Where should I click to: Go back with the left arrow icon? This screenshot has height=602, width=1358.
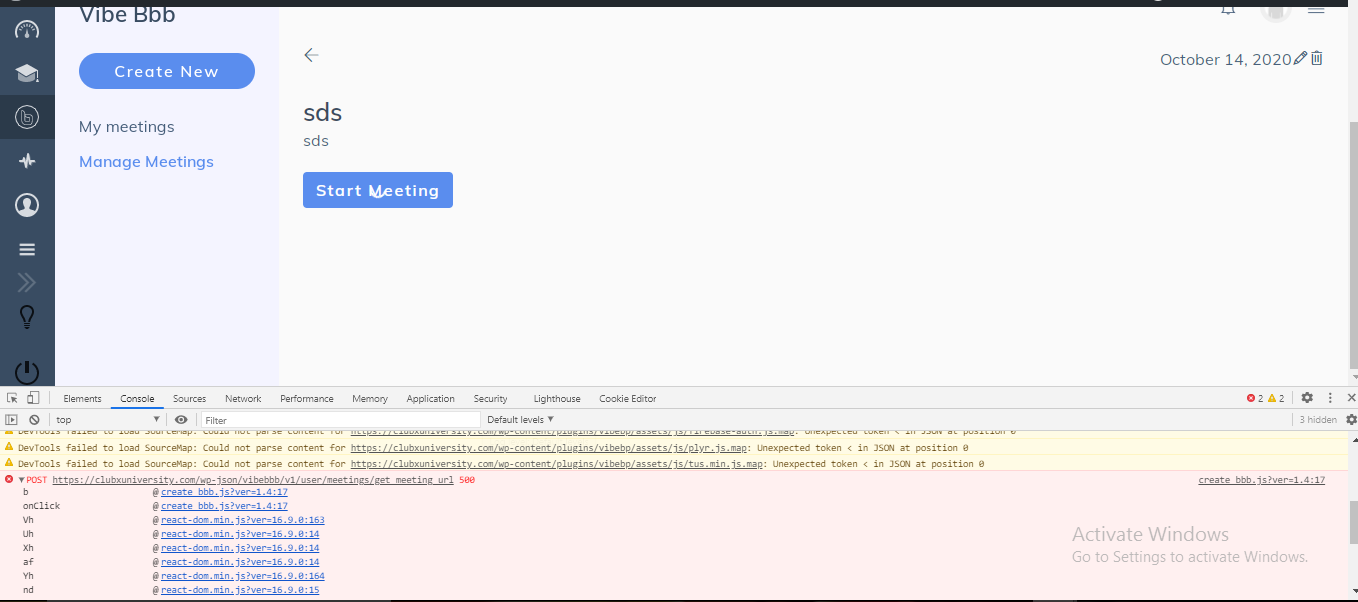tap(311, 55)
